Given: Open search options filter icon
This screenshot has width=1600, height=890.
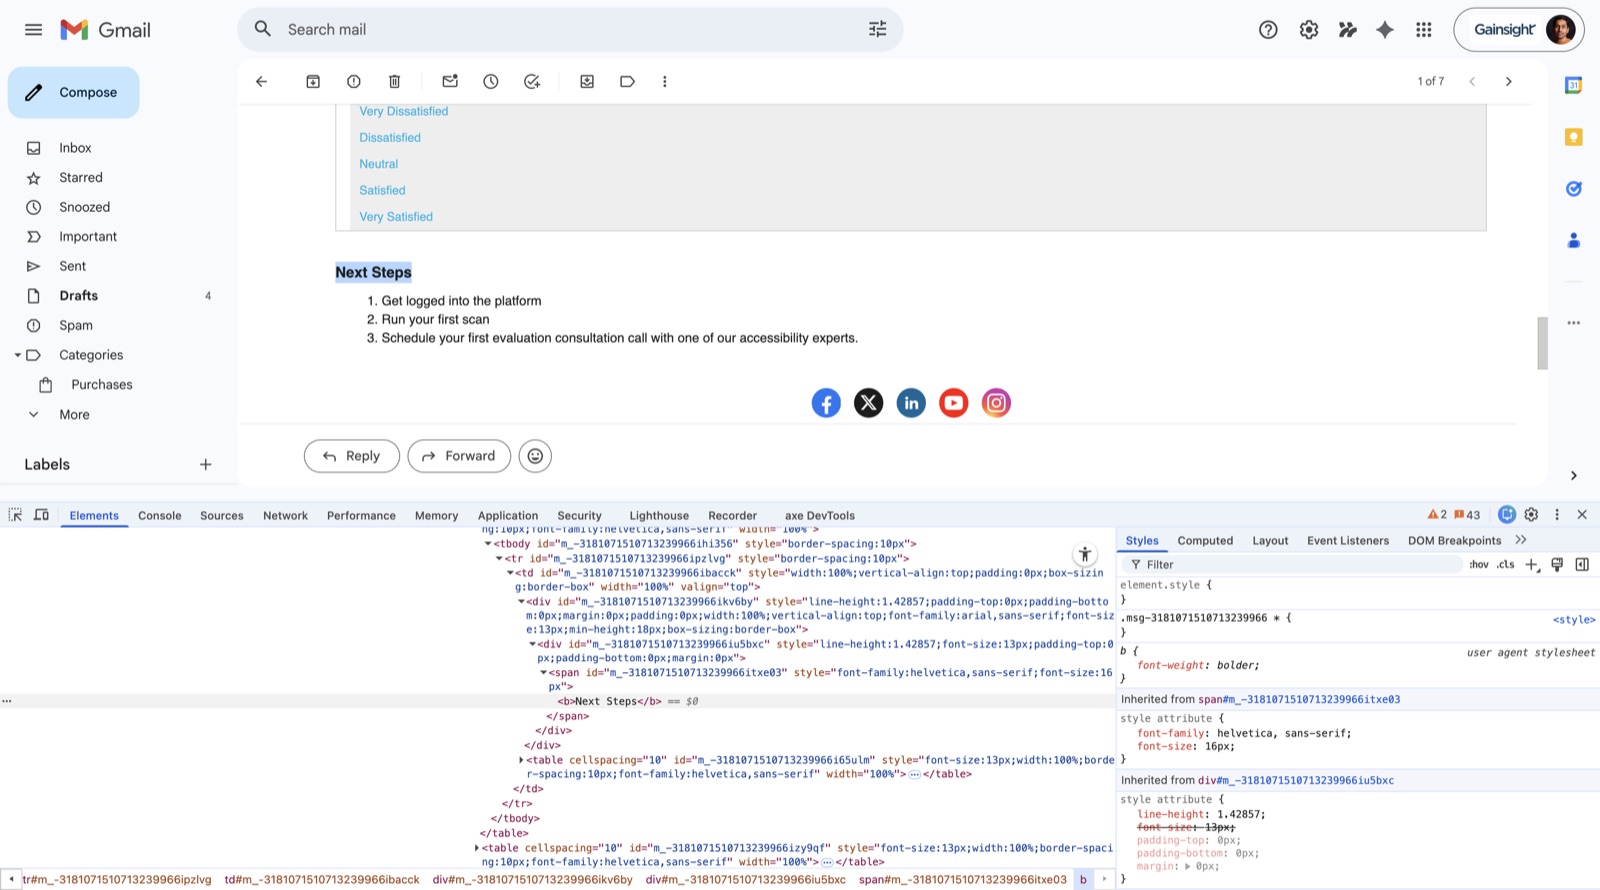Looking at the screenshot, I should click(x=877, y=29).
